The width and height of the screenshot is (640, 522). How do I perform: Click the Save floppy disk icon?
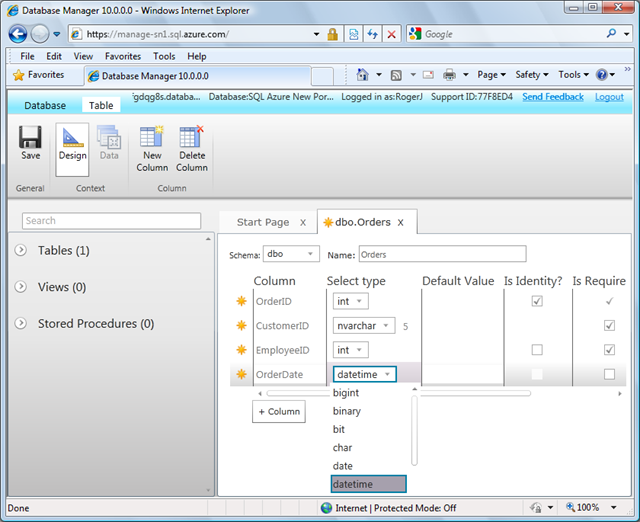[x=30, y=137]
